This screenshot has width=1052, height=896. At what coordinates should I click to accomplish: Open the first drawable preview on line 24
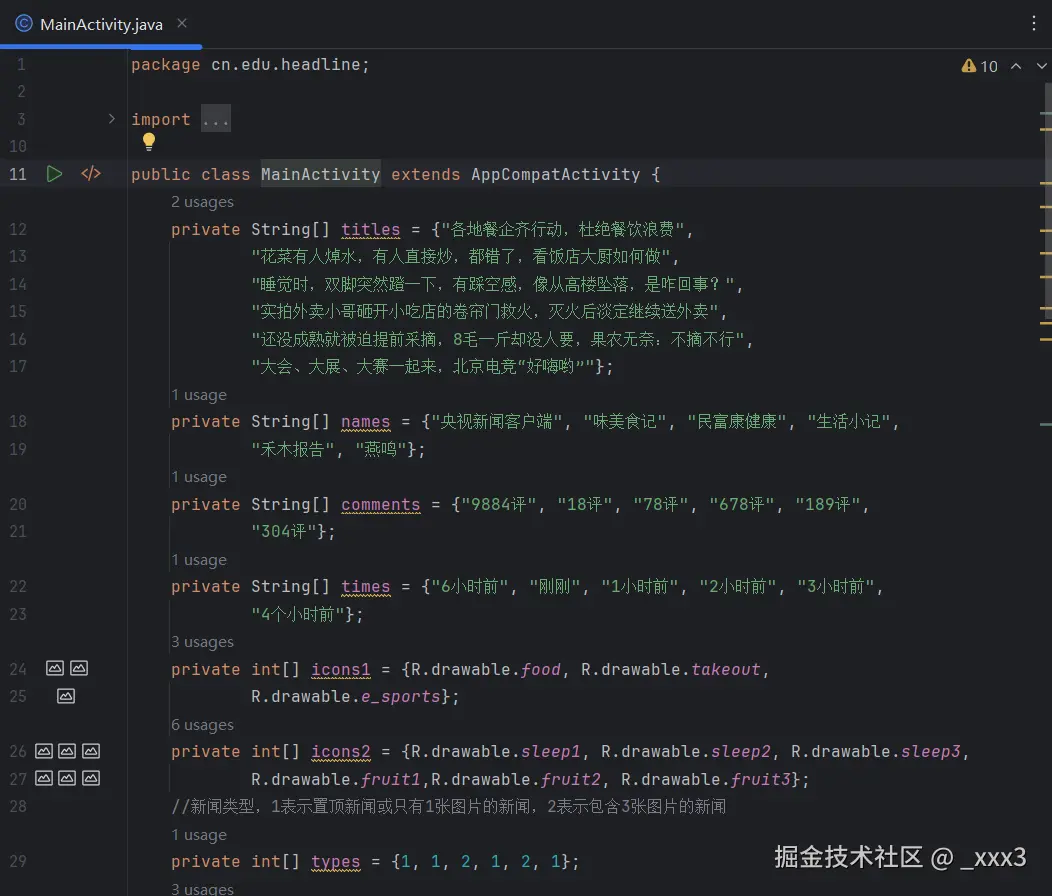click(55, 668)
